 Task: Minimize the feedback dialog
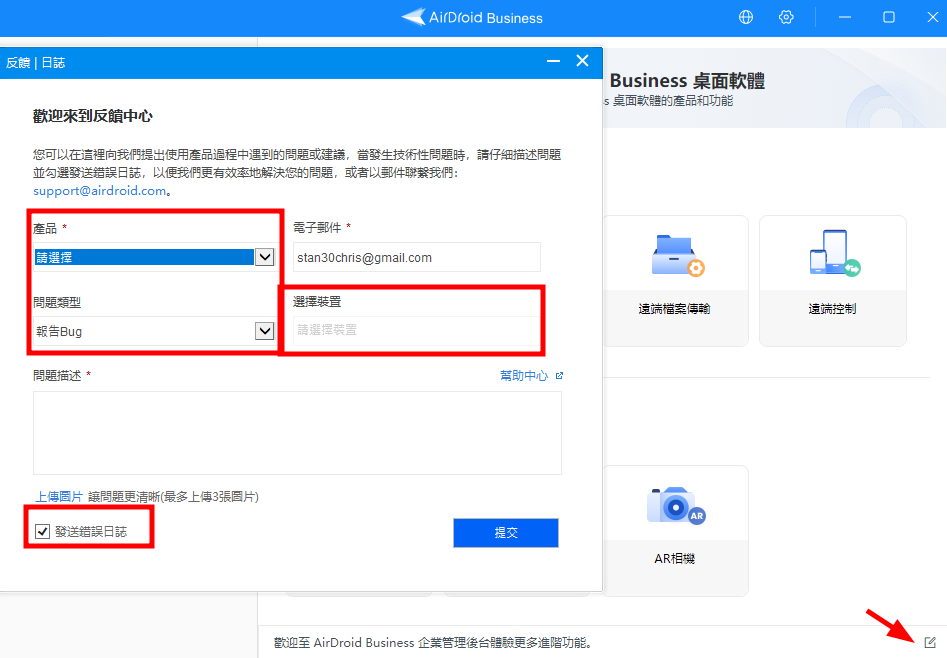click(553, 61)
